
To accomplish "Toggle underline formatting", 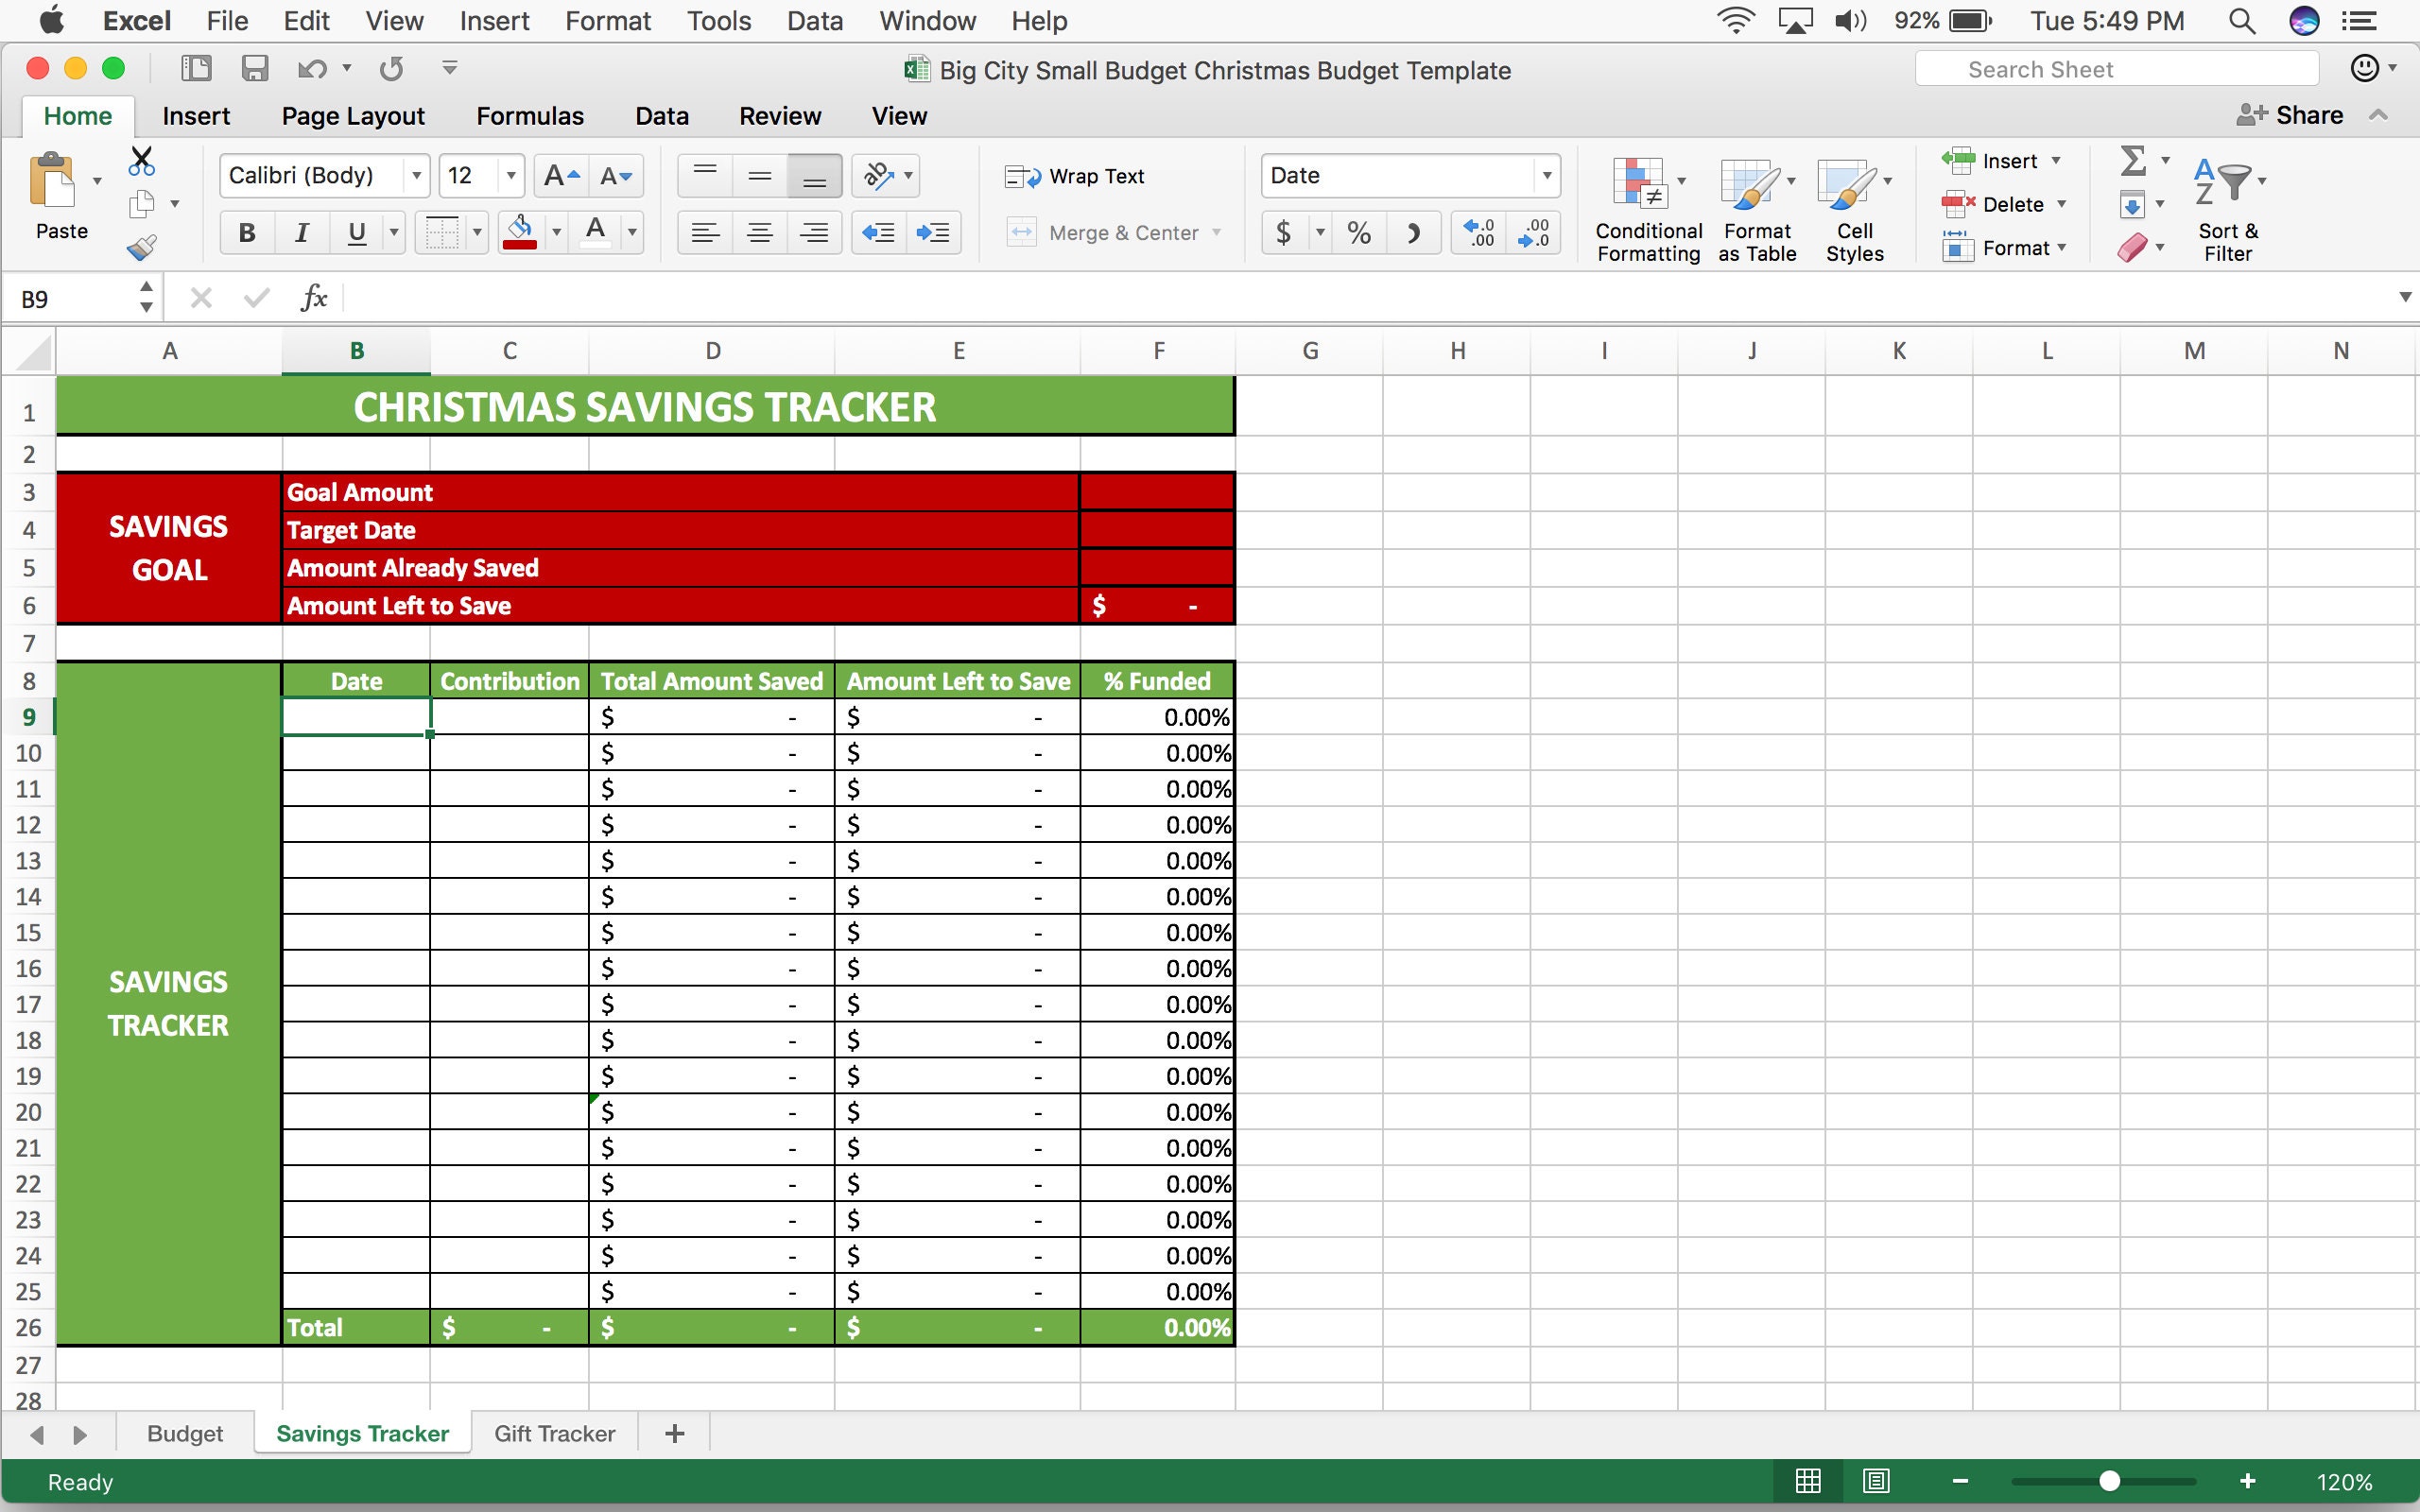I will click(x=356, y=232).
